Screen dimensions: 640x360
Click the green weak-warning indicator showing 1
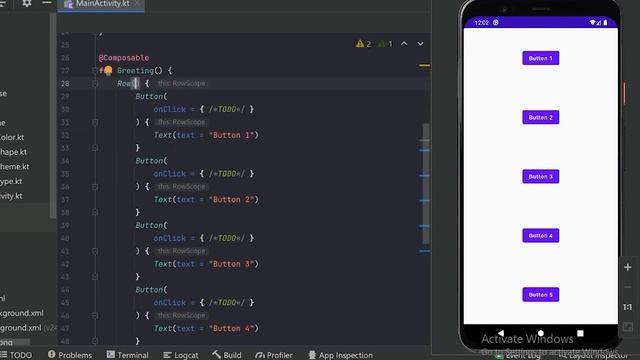(385, 44)
